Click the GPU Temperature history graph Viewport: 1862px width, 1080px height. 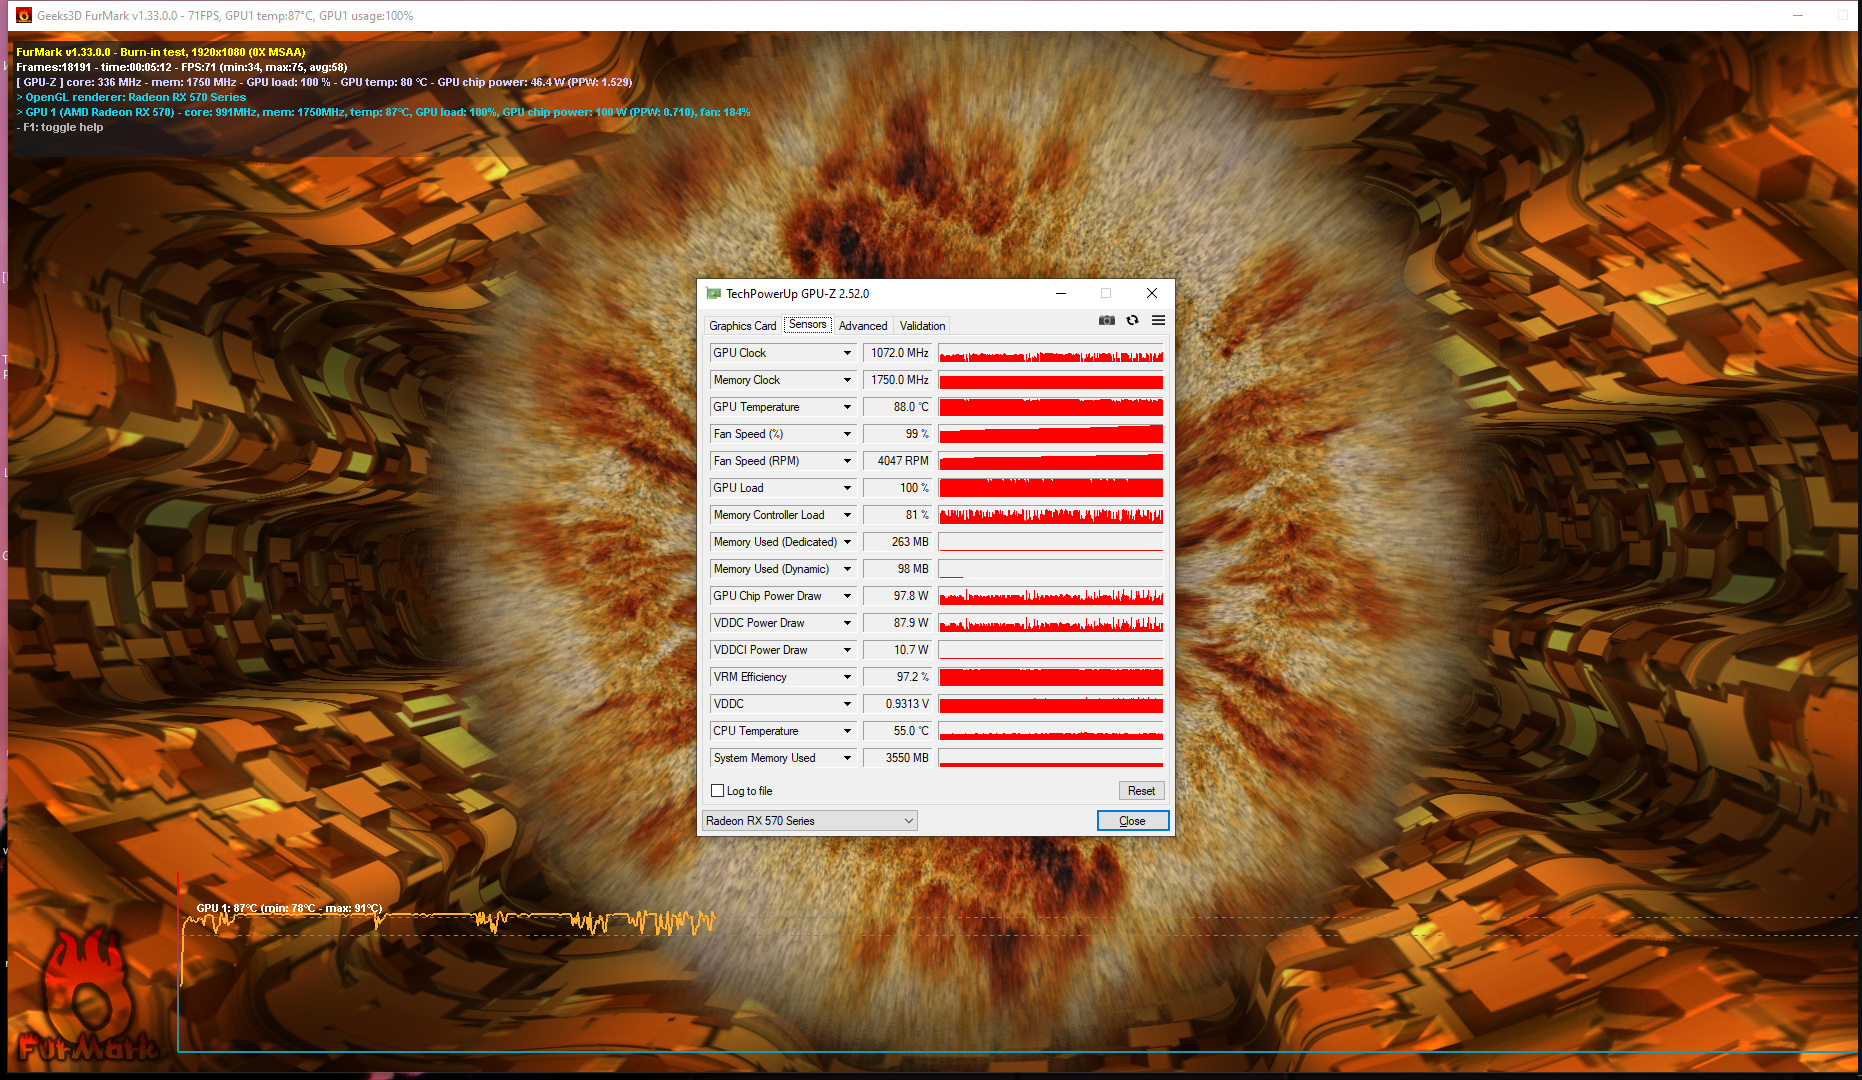(x=1051, y=407)
